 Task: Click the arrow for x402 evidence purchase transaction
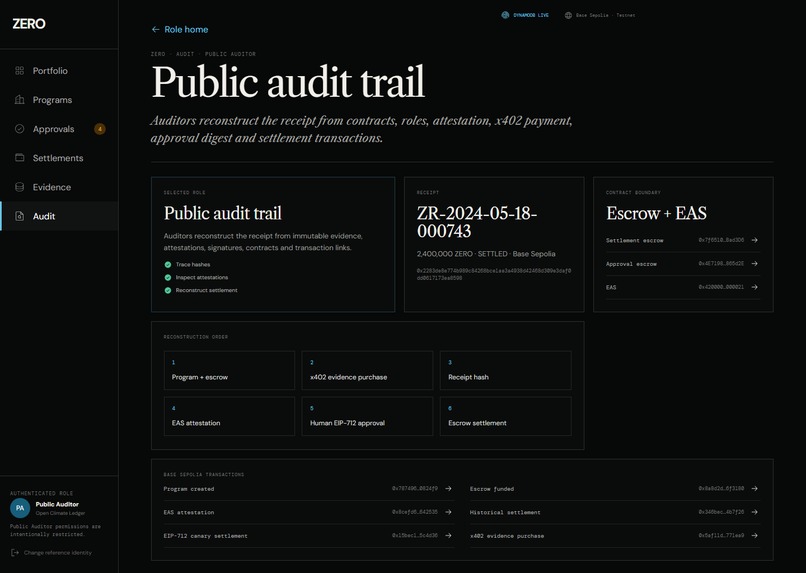click(x=754, y=535)
